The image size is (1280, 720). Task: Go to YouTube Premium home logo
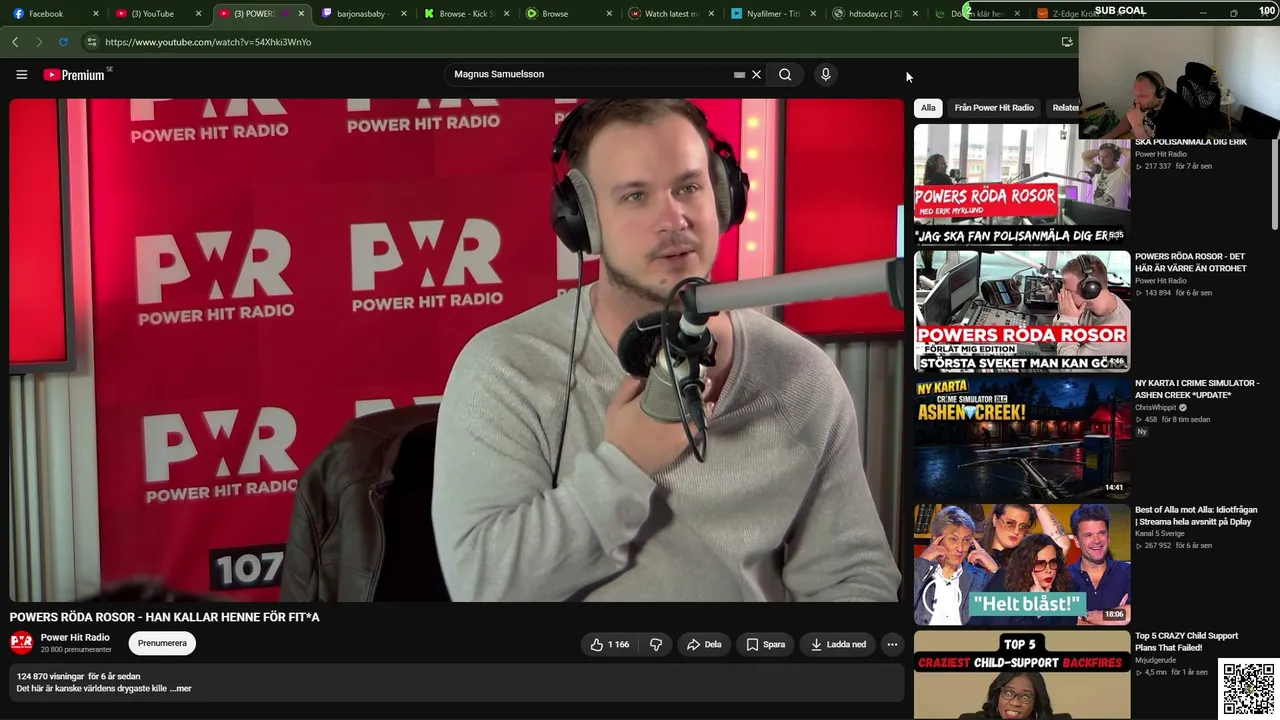77,74
